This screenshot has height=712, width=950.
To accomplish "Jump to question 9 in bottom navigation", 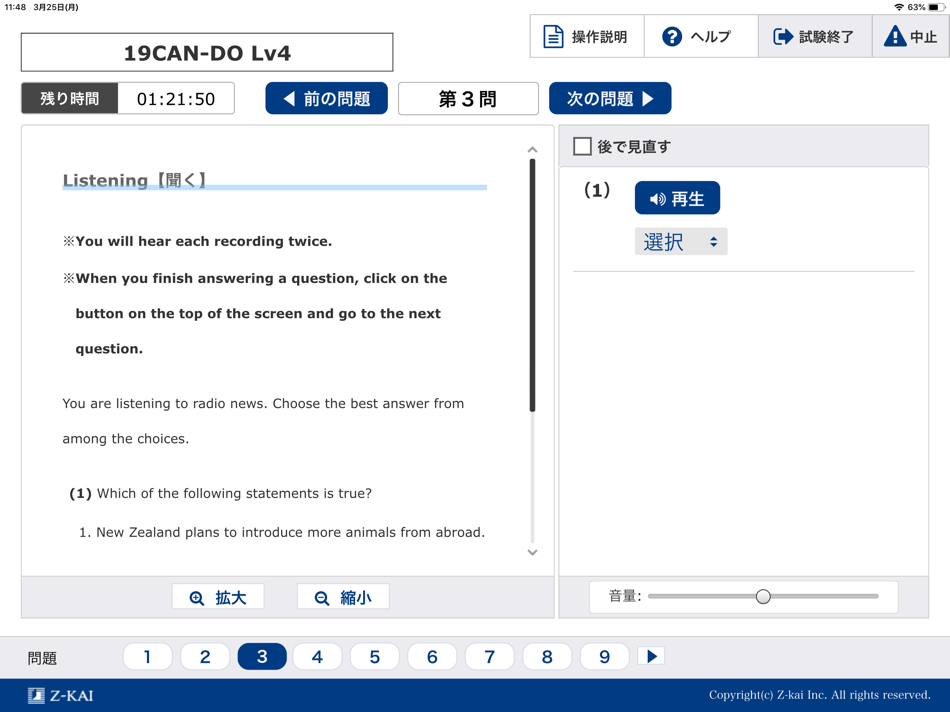I will point(605,656).
